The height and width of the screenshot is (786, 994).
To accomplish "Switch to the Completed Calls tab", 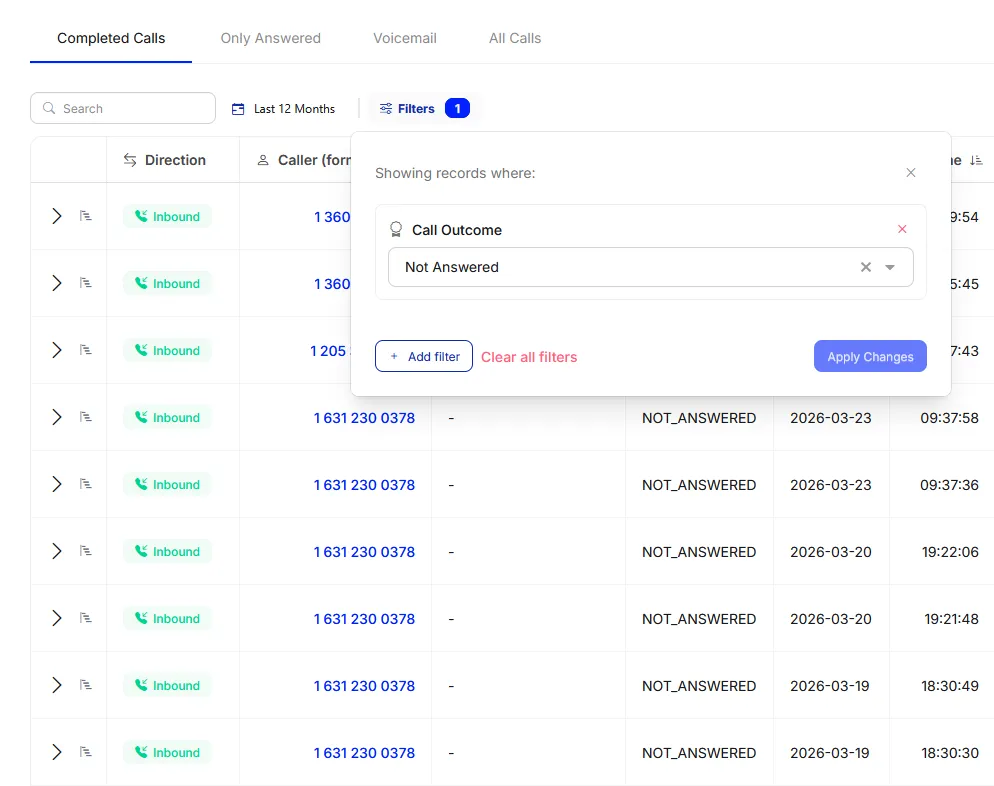I will (x=111, y=38).
